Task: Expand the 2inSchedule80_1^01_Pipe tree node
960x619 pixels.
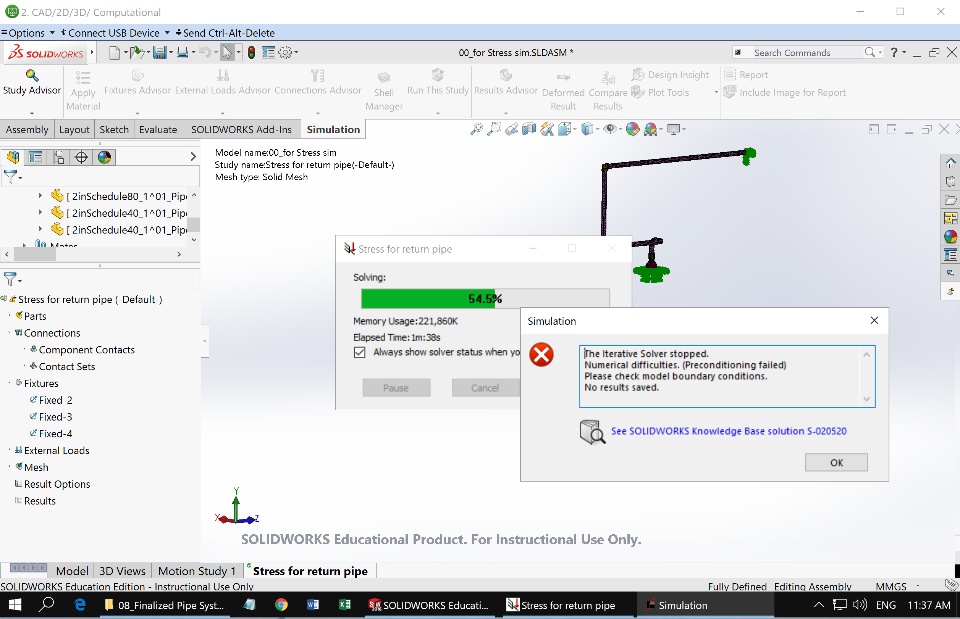Action: (40, 196)
